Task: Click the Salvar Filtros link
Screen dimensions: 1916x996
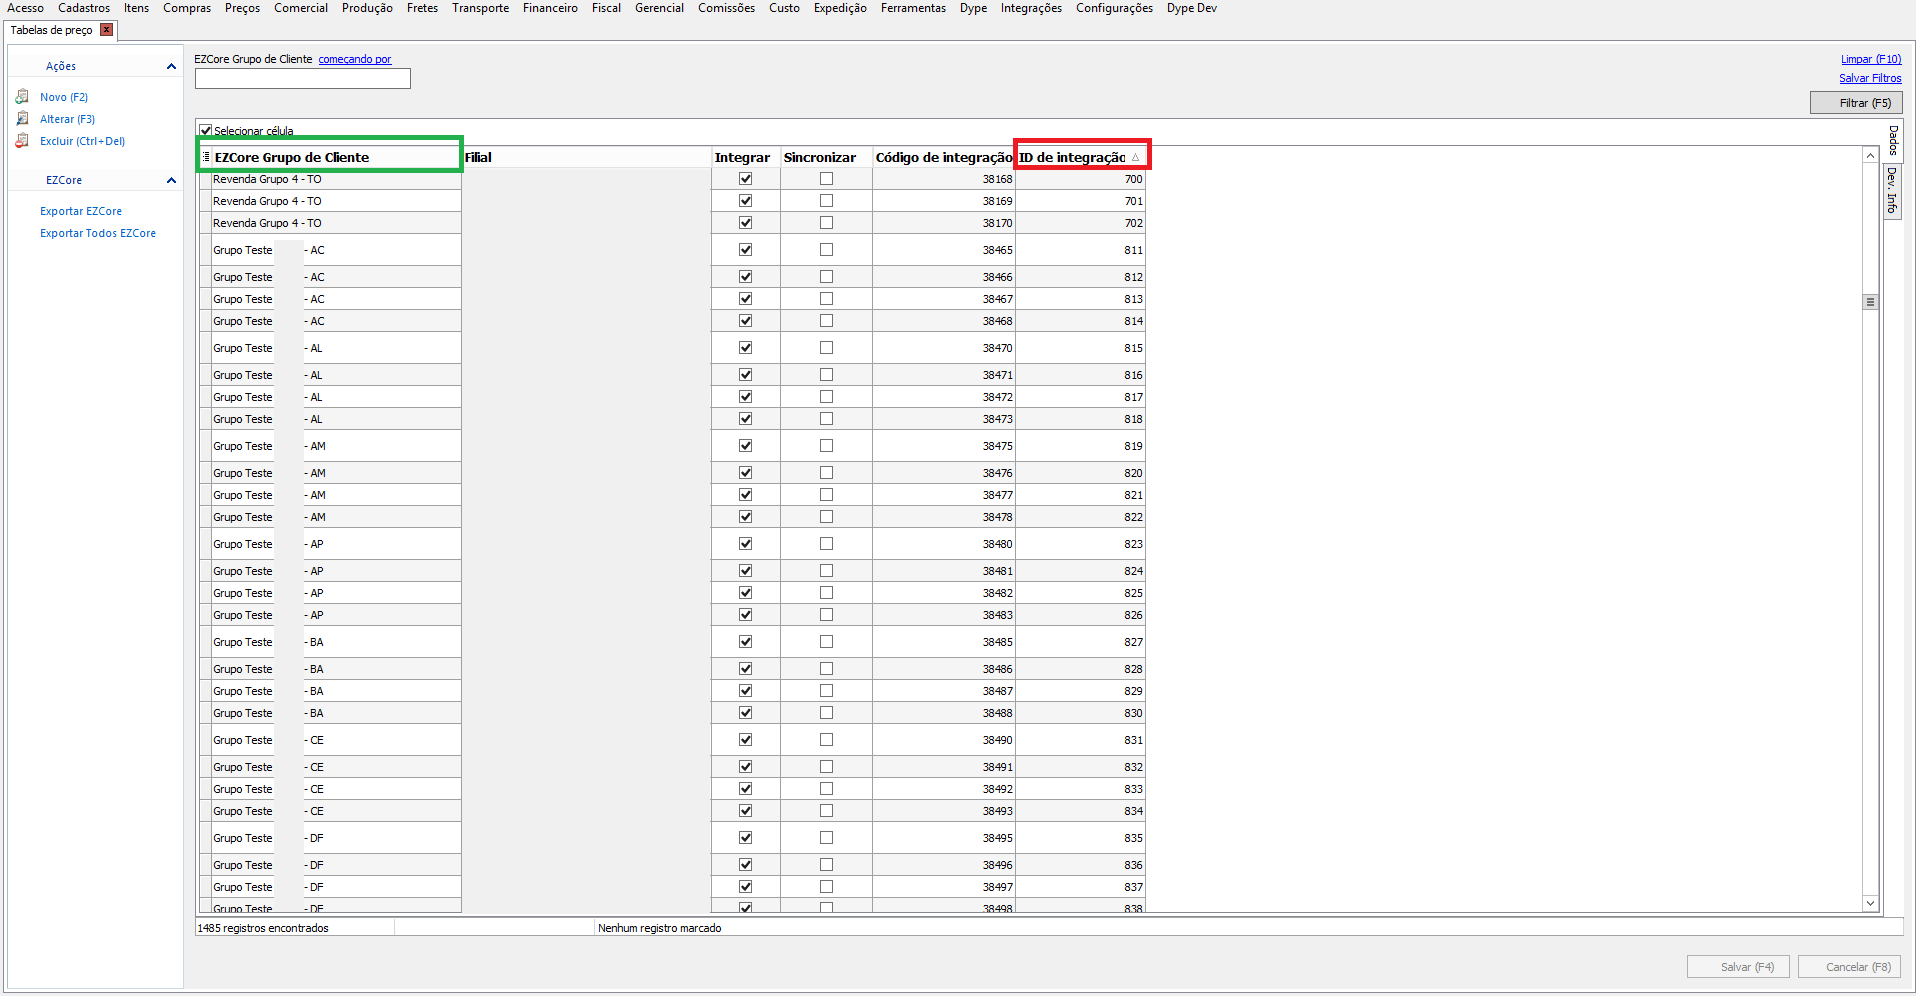Action: pos(1870,78)
